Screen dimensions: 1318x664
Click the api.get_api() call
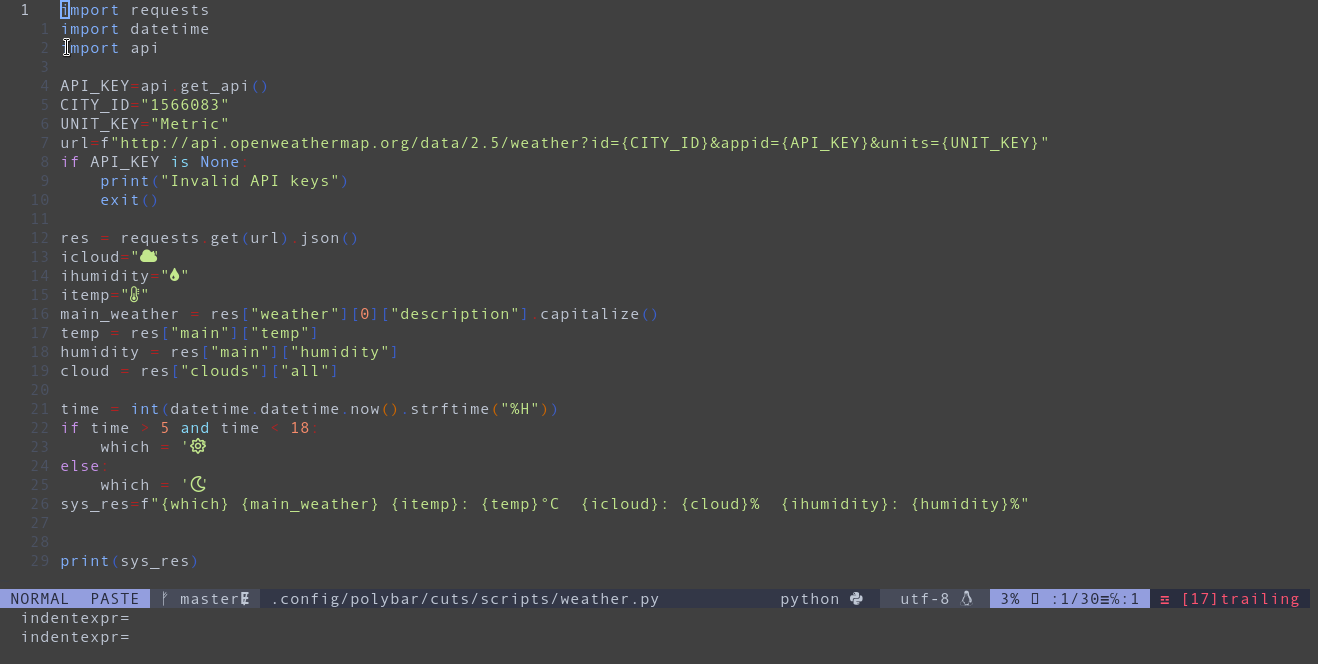[x=205, y=86]
